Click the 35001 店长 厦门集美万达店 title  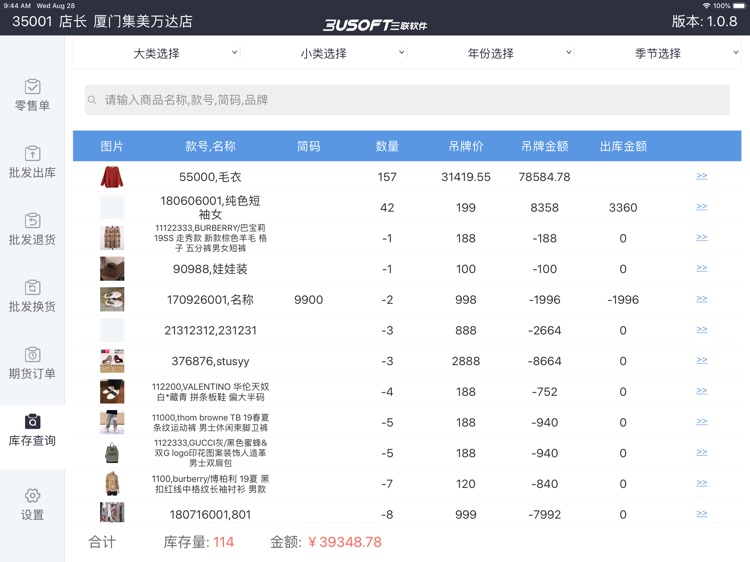pos(102,22)
